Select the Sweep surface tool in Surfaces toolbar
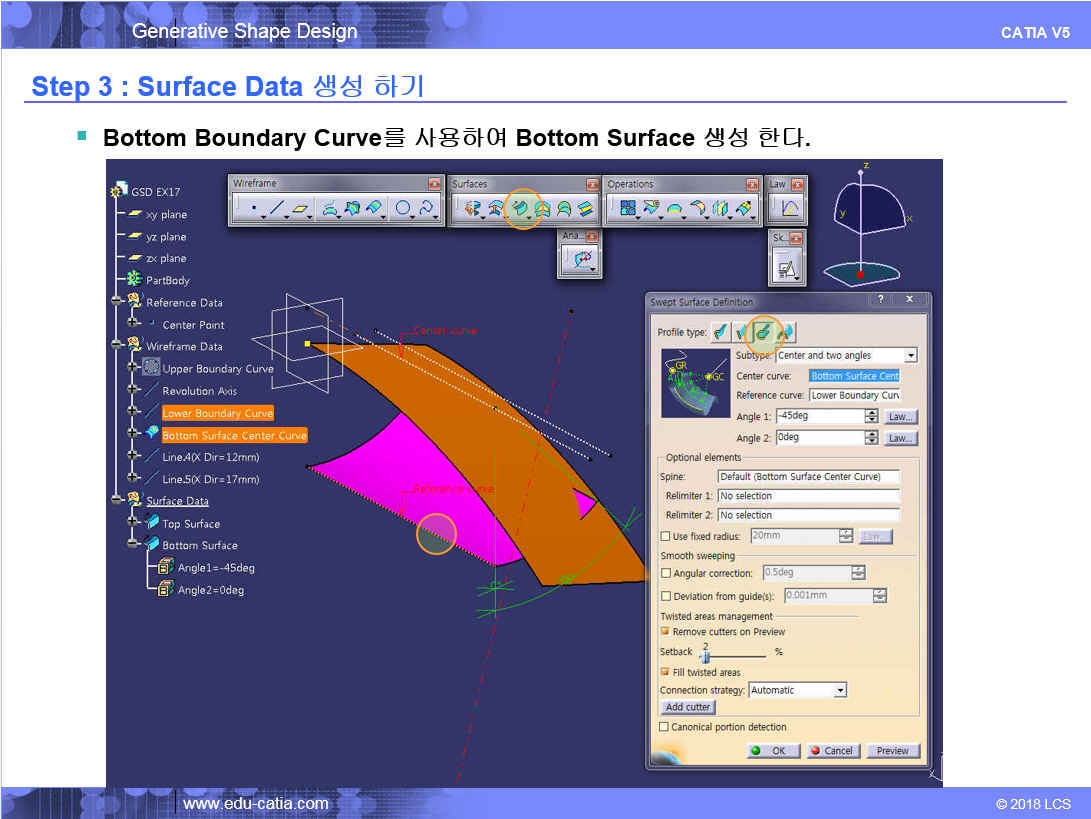The image size is (1091, 819). (x=520, y=208)
